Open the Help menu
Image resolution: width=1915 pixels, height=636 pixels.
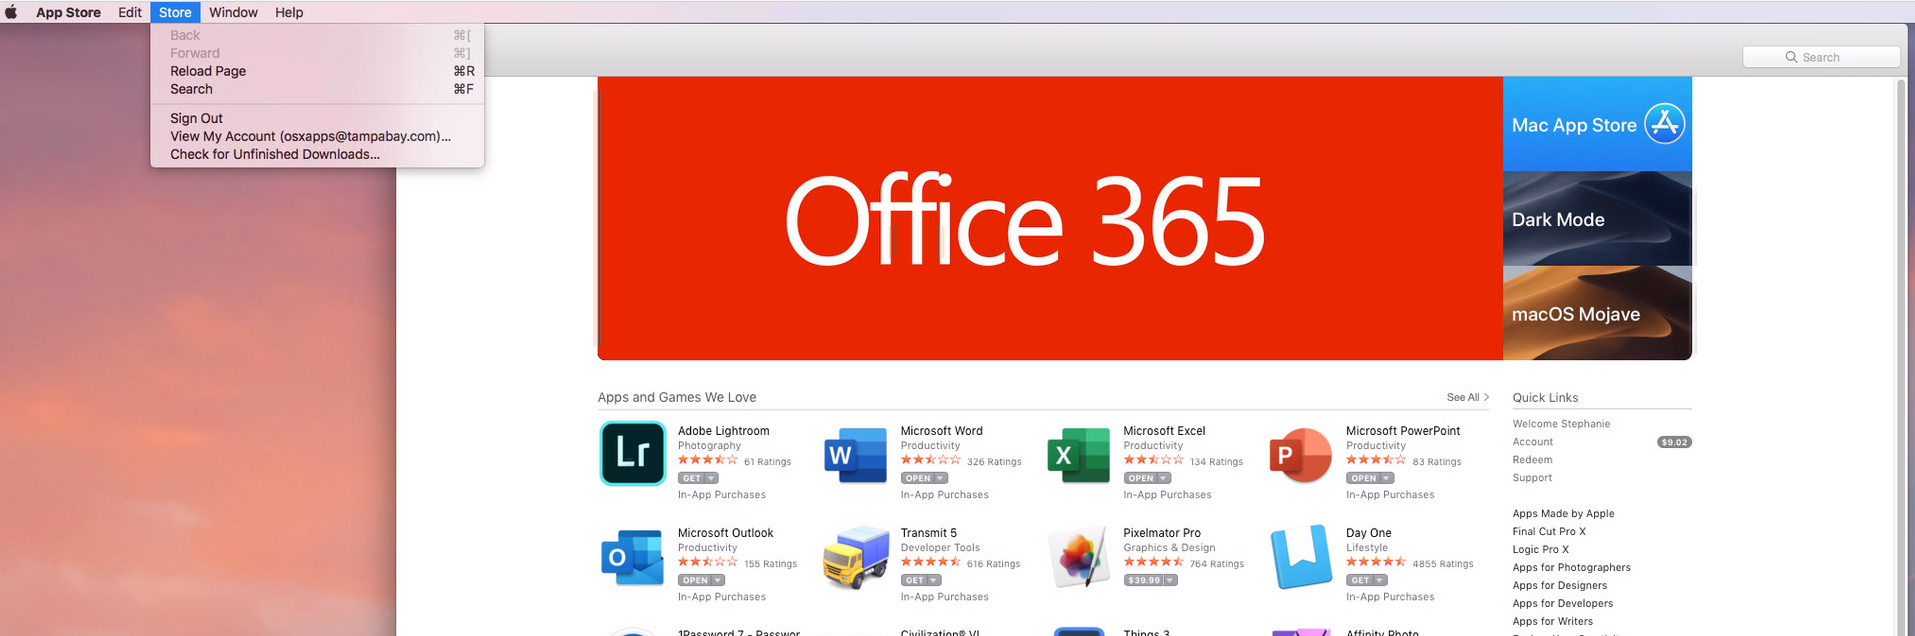pos(289,12)
